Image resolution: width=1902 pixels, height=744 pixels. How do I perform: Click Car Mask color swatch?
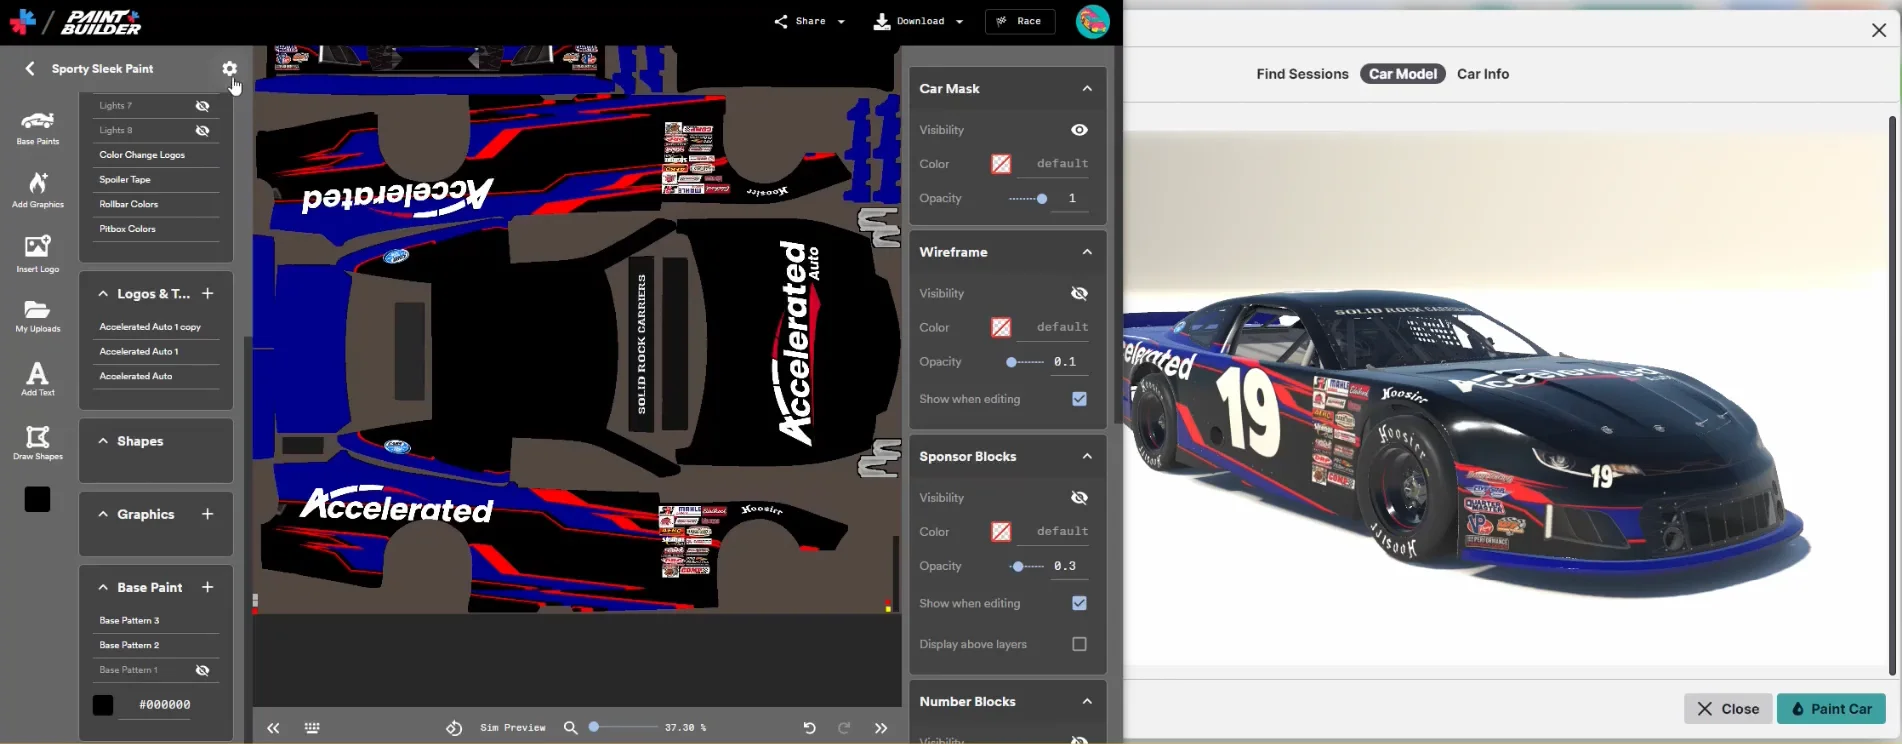pos(1001,164)
